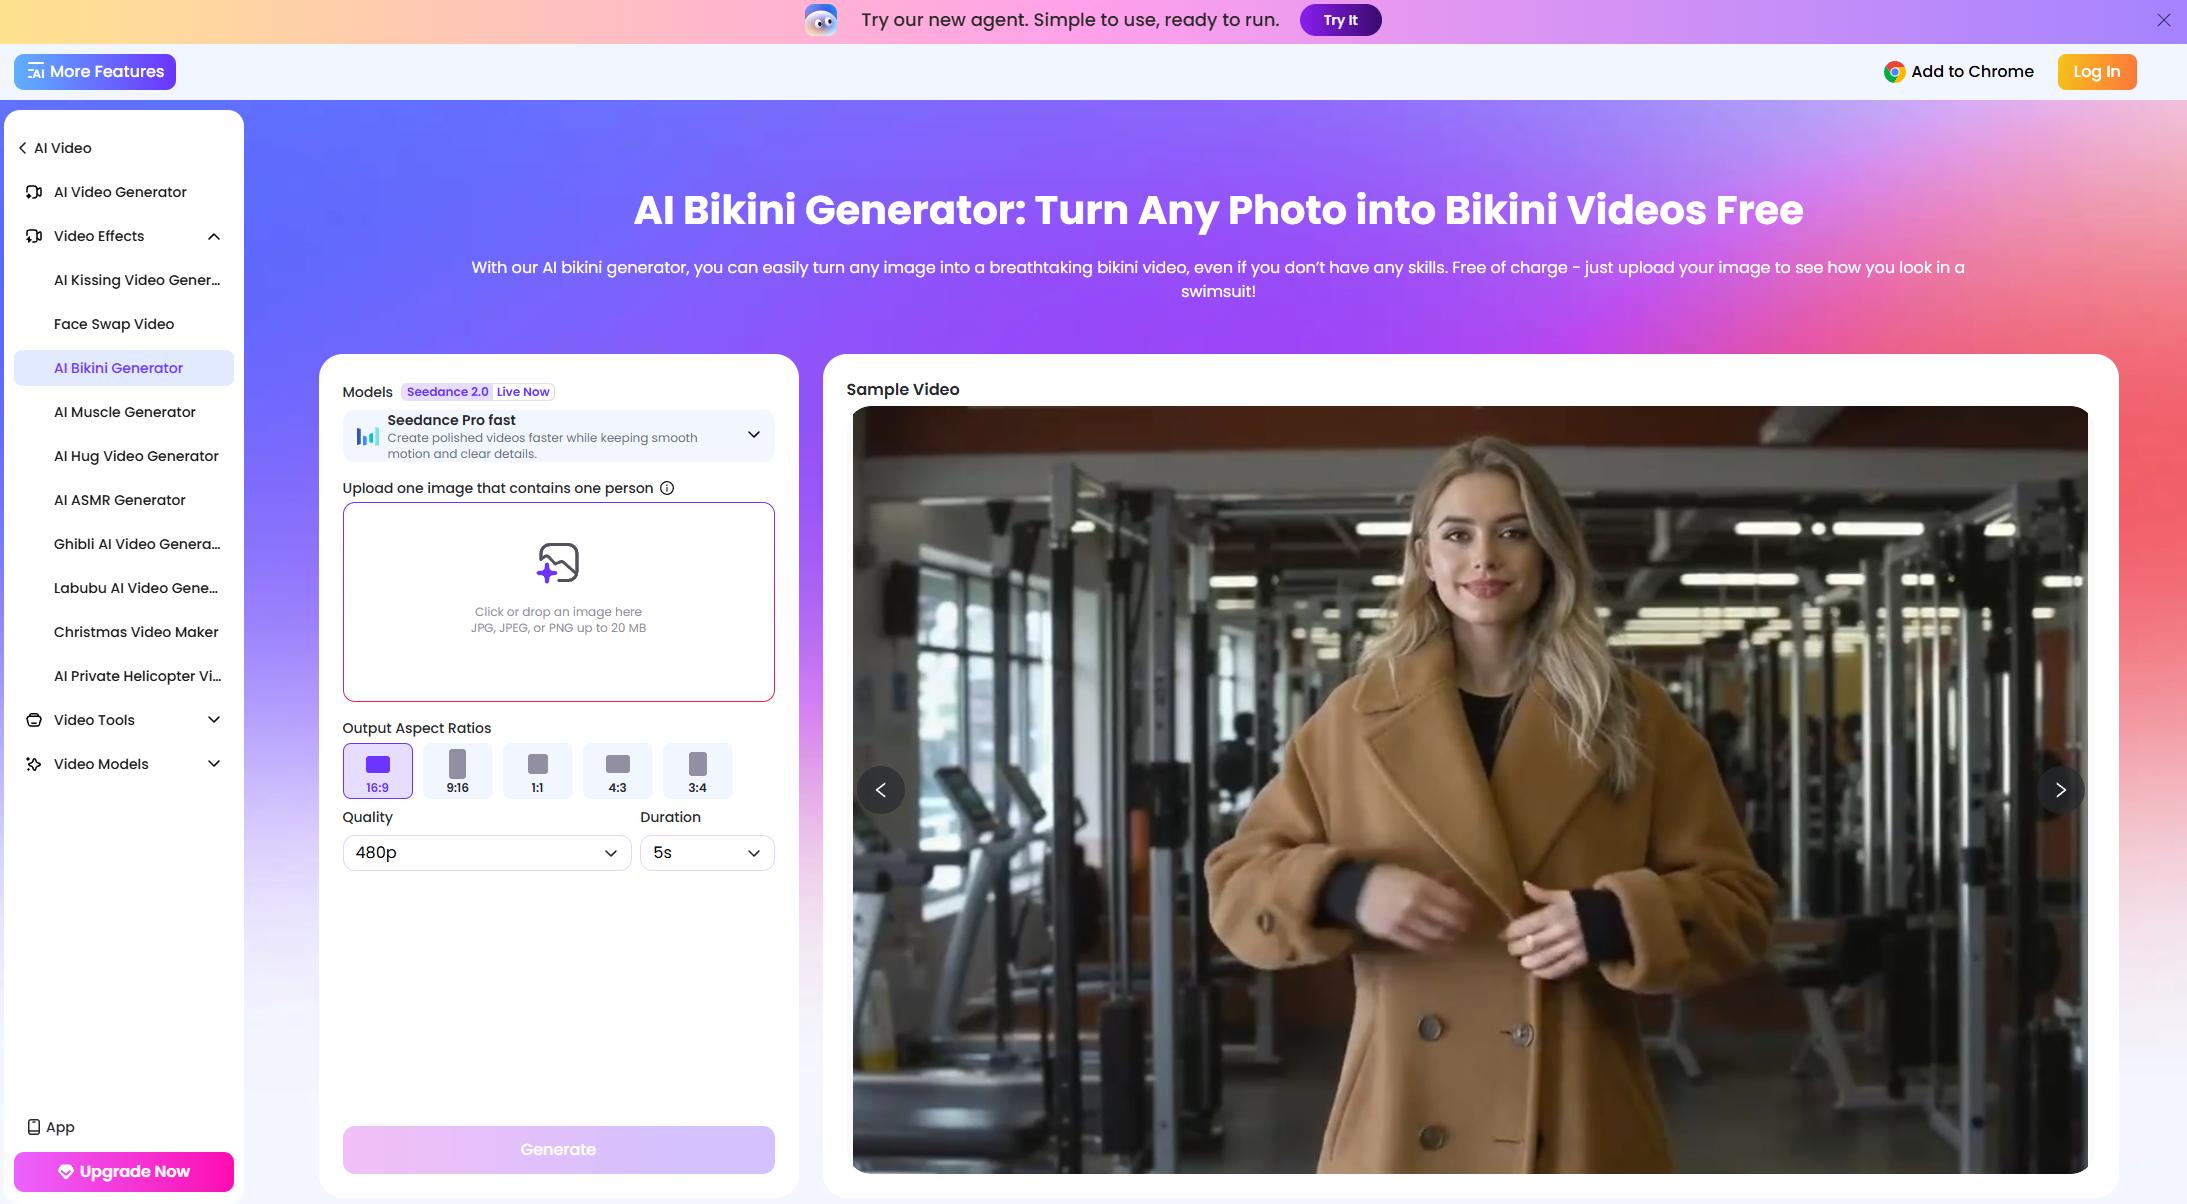
Task: Click the upload info icon
Action: point(667,488)
